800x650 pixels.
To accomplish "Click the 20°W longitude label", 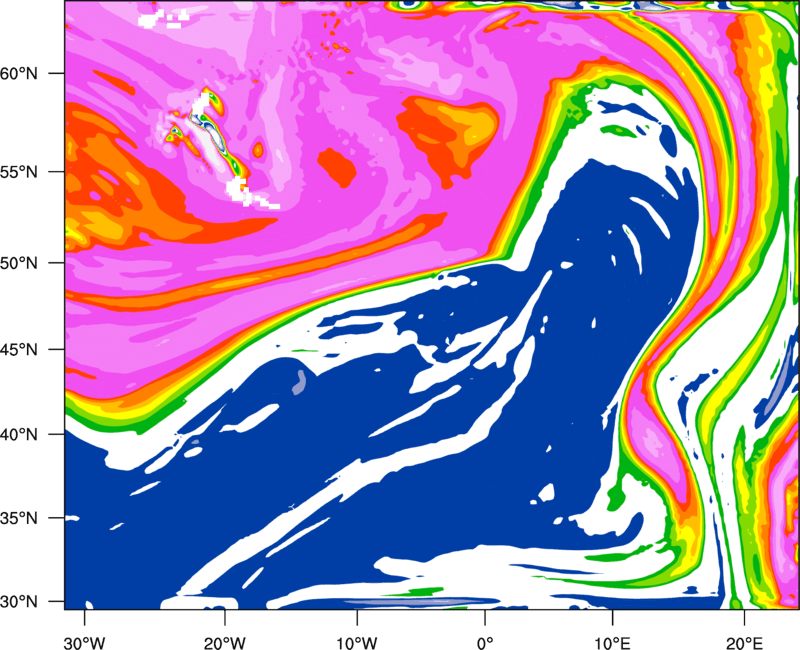I will [225, 643].
